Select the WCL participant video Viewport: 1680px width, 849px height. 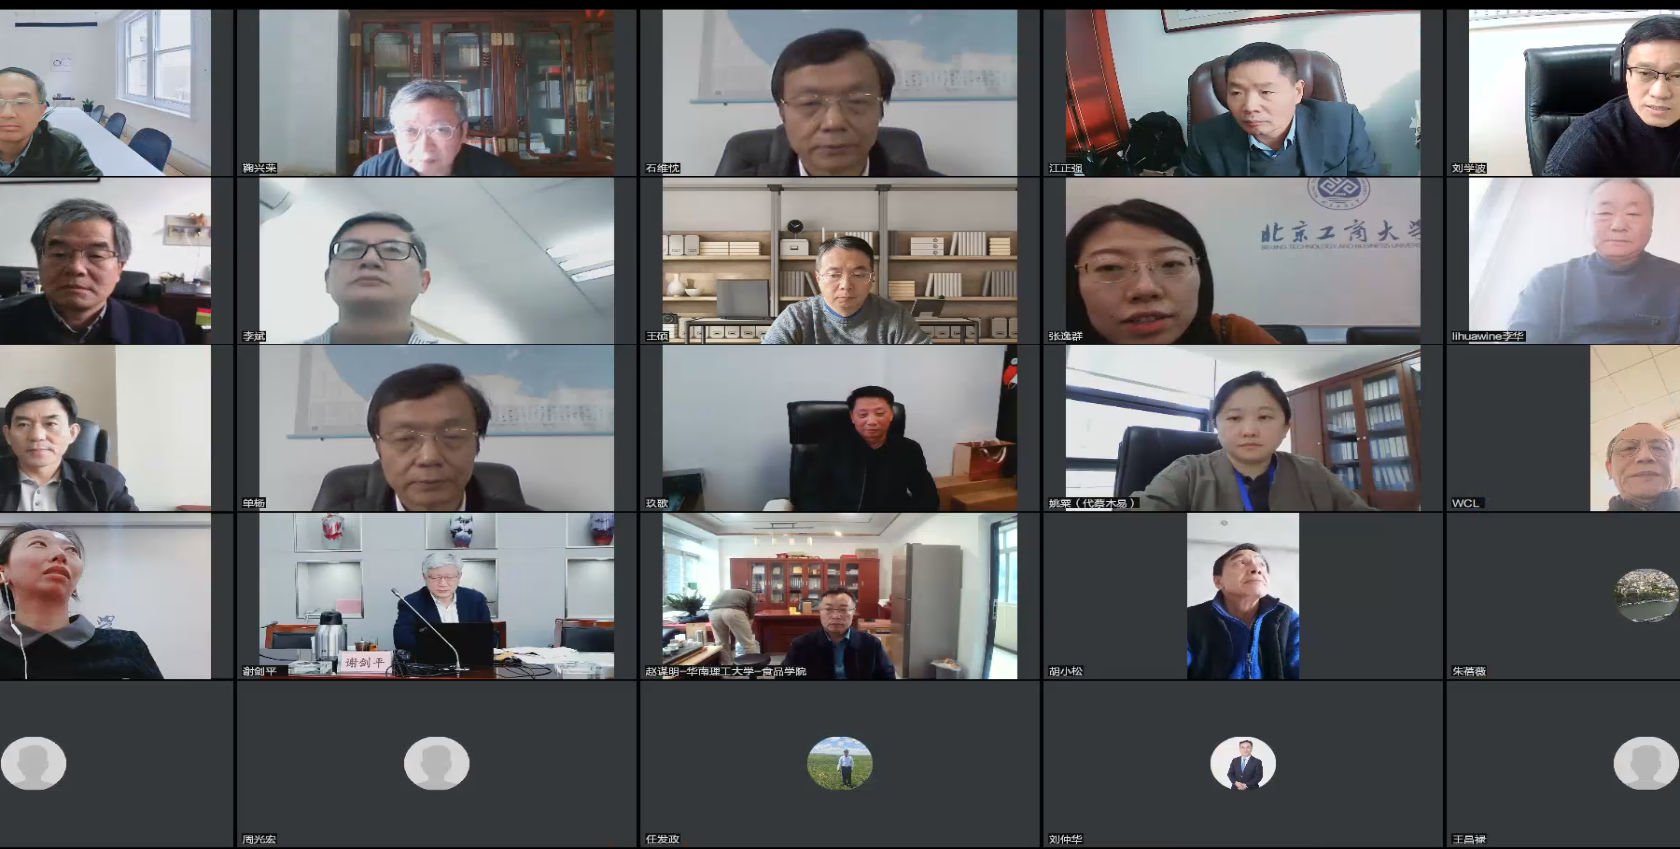[x=1635, y=428]
